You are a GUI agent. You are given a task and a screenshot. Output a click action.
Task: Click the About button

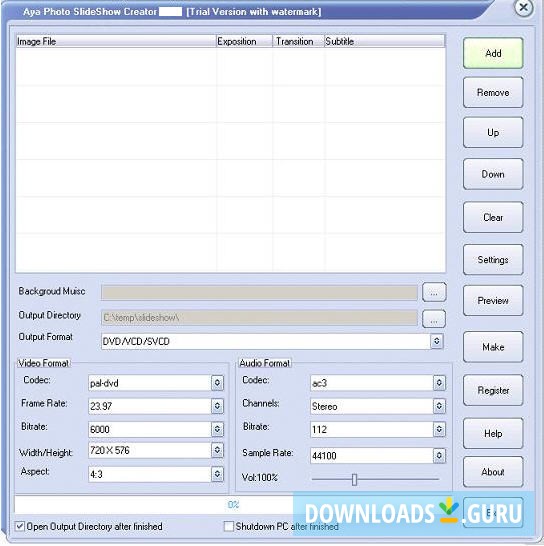[493, 472]
